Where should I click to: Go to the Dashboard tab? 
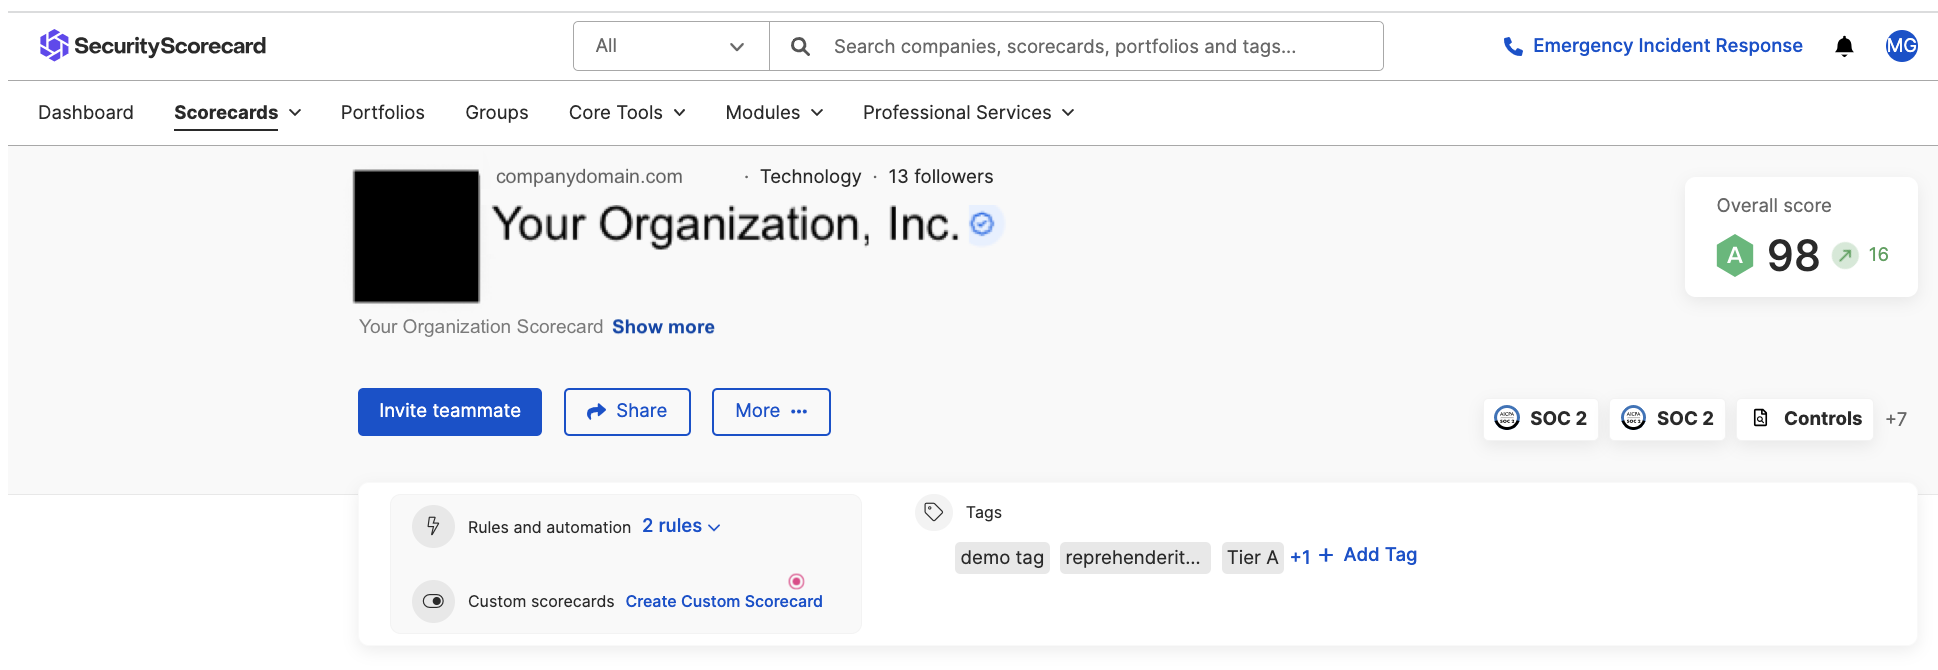click(x=86, y=113)
